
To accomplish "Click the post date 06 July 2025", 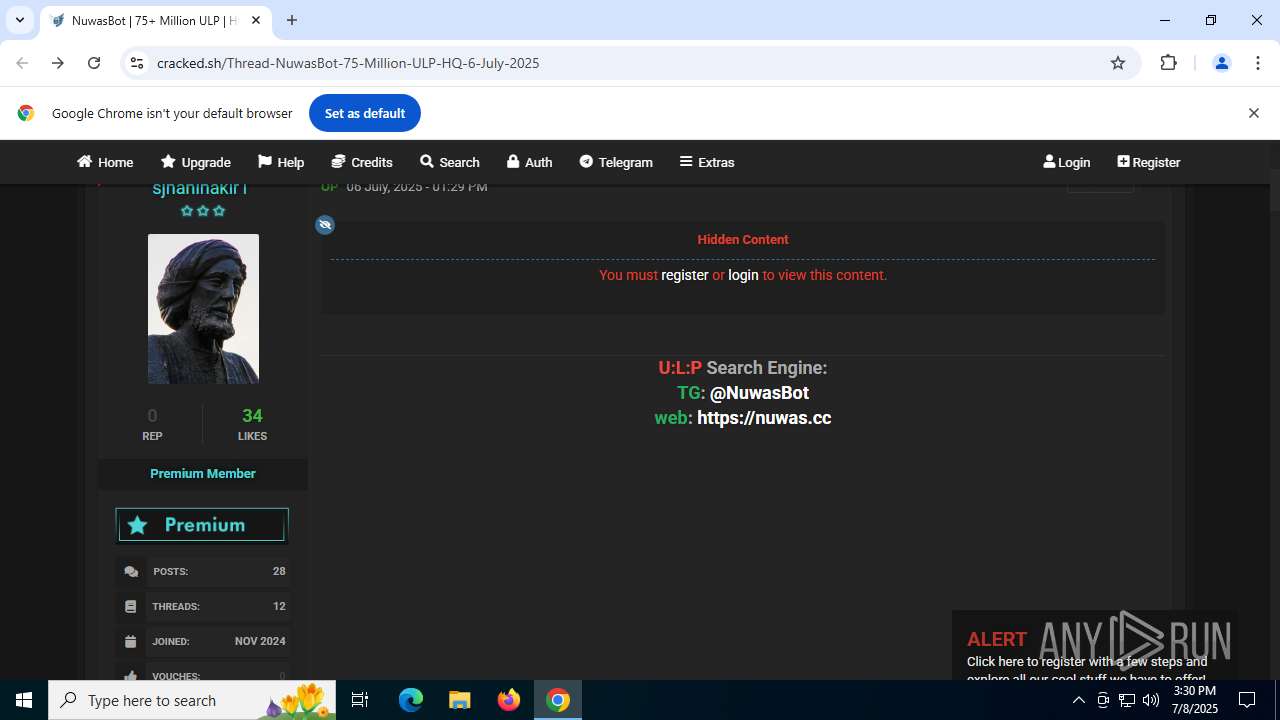I will tap(416, 187).
